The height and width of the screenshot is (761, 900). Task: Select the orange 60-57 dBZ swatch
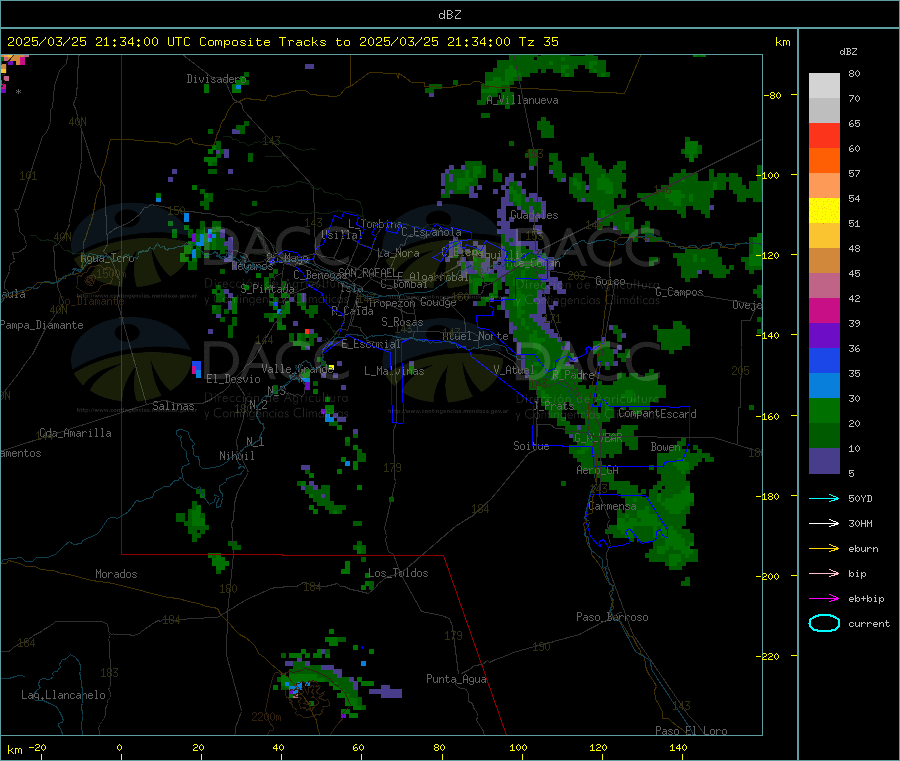coord(824,161)
